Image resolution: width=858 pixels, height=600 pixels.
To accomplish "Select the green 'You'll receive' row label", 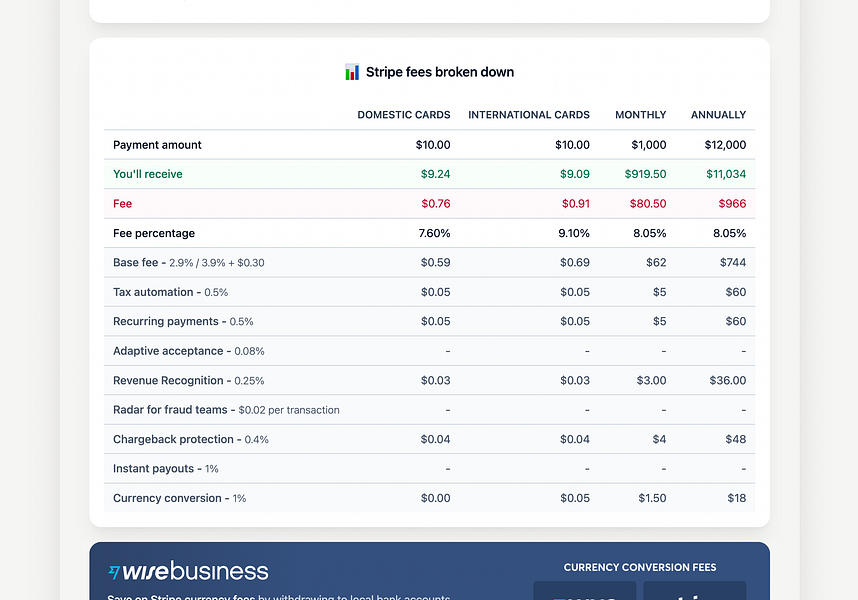I will [x=147, y=173].
